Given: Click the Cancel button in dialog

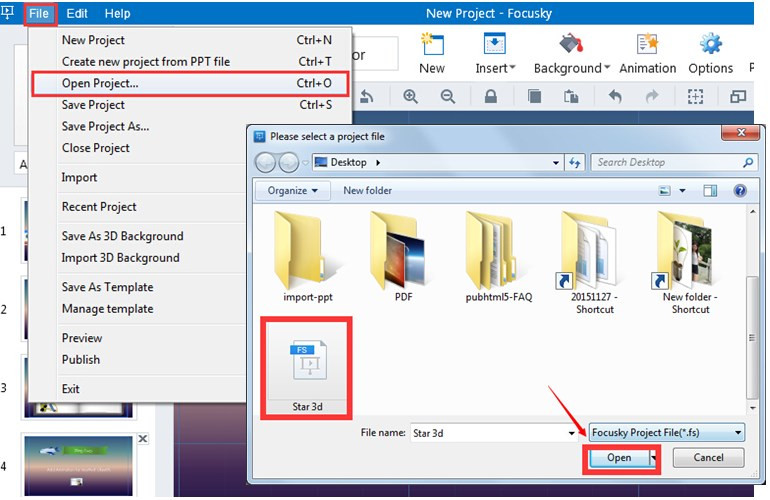Looking at the screenshot, I should click(x=708, y=458).
